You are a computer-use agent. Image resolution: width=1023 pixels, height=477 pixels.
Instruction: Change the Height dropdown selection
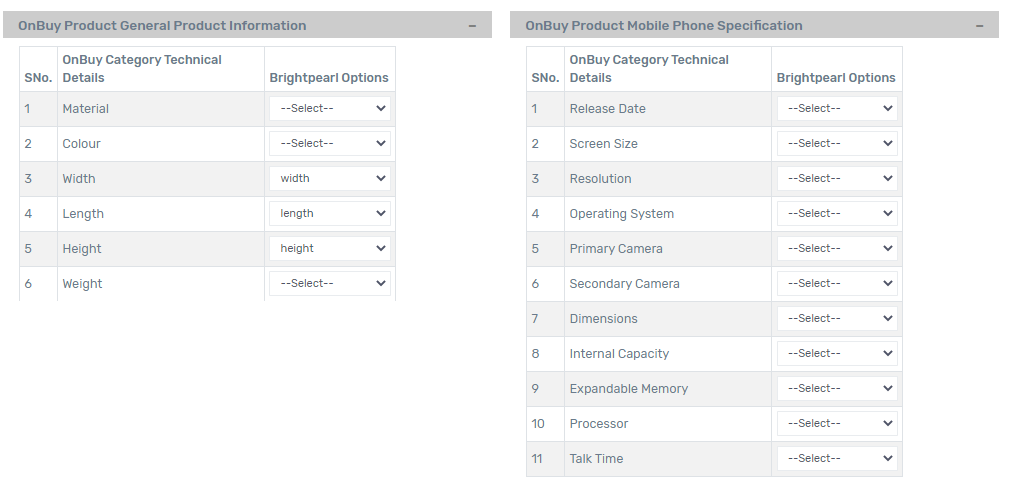point(329,249)
